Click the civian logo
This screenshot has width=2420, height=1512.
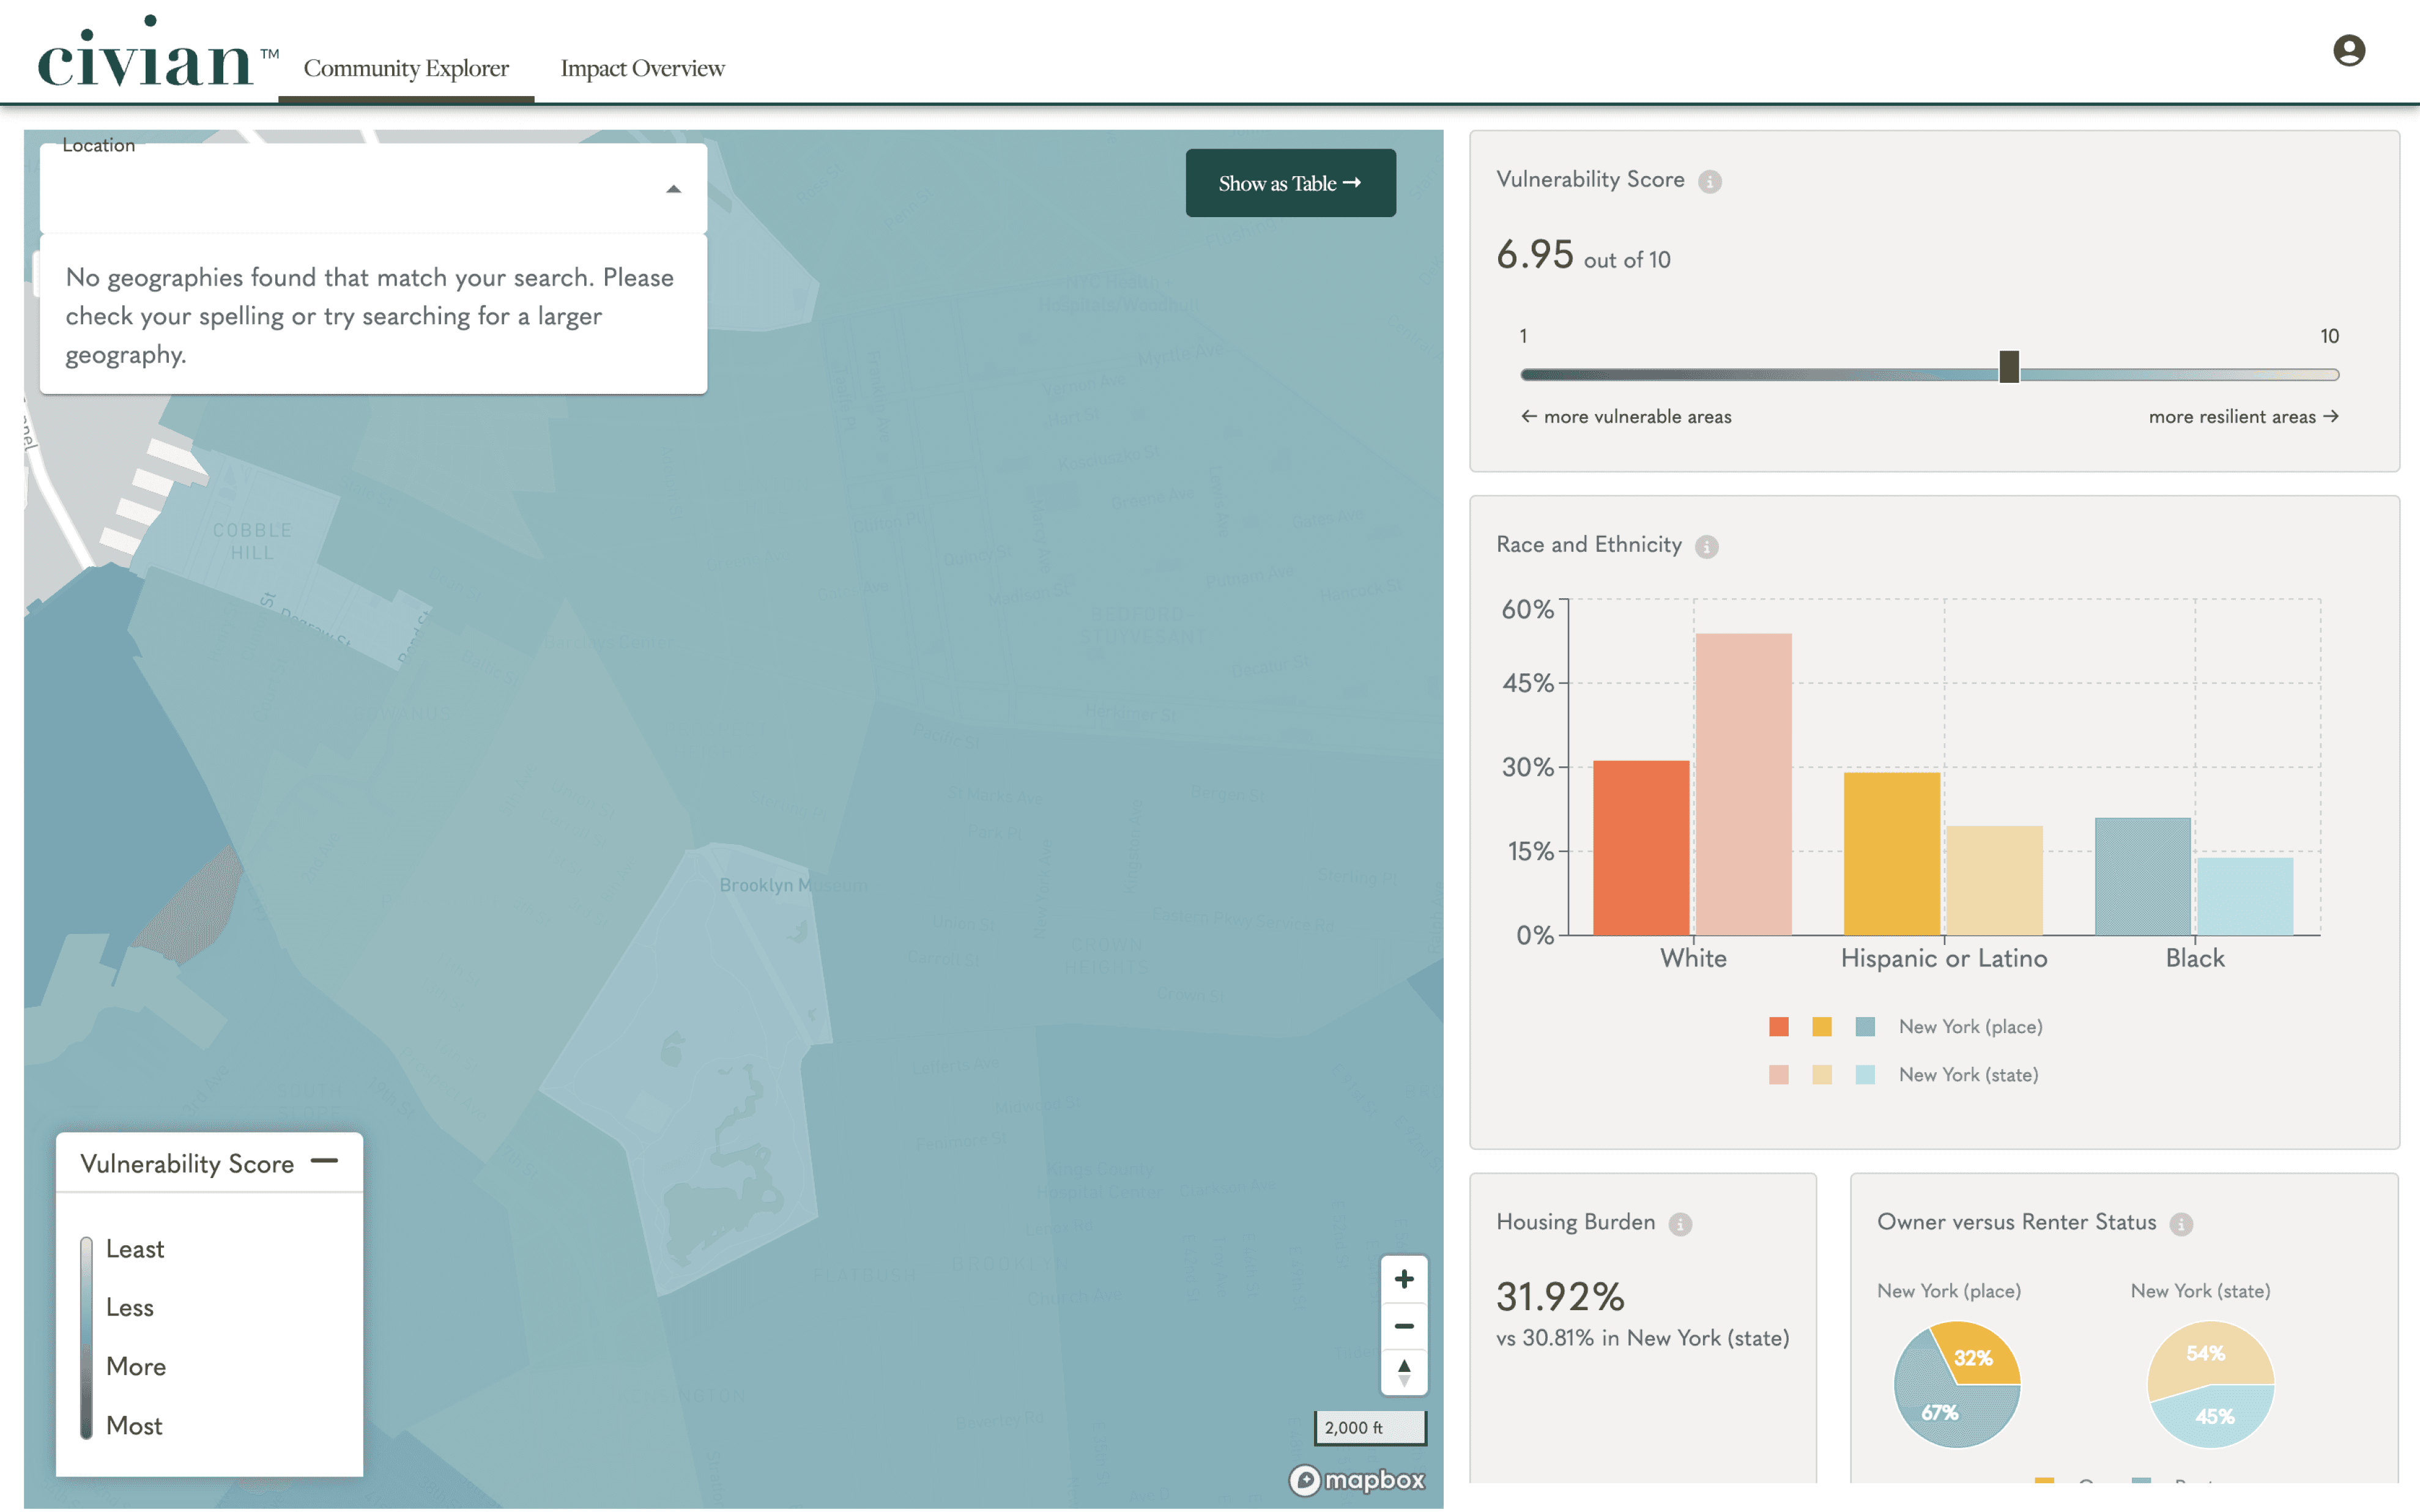pos(157,53)
